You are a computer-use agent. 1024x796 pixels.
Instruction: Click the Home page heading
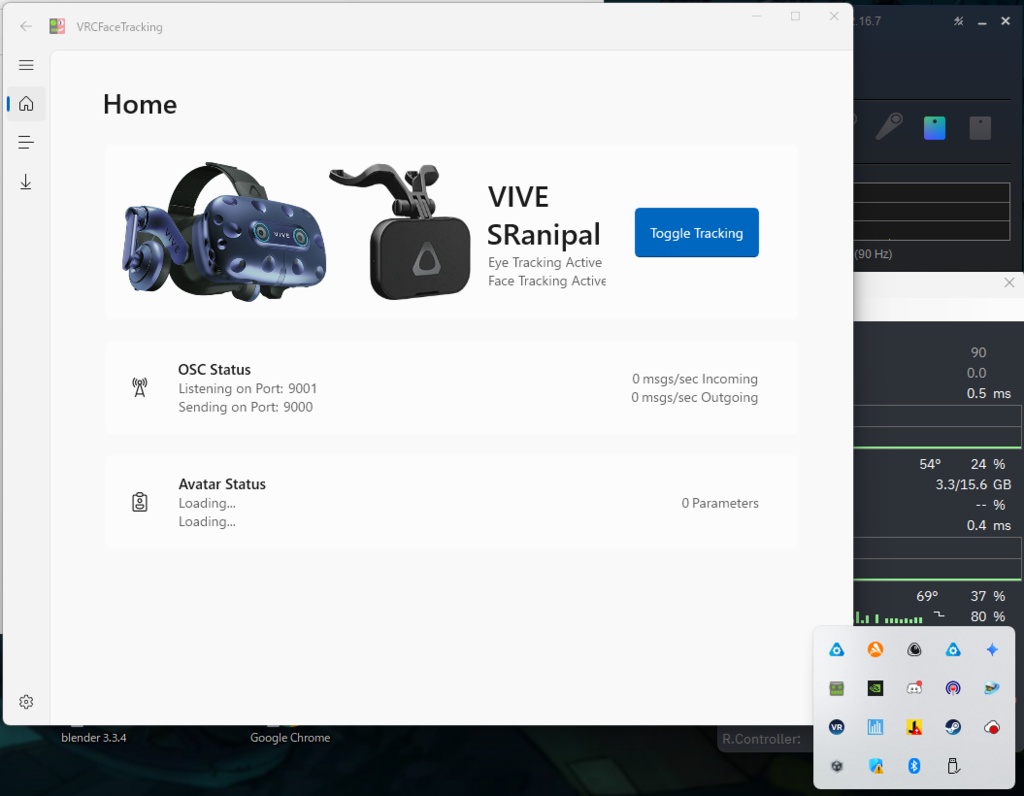[x=140, y=104]
